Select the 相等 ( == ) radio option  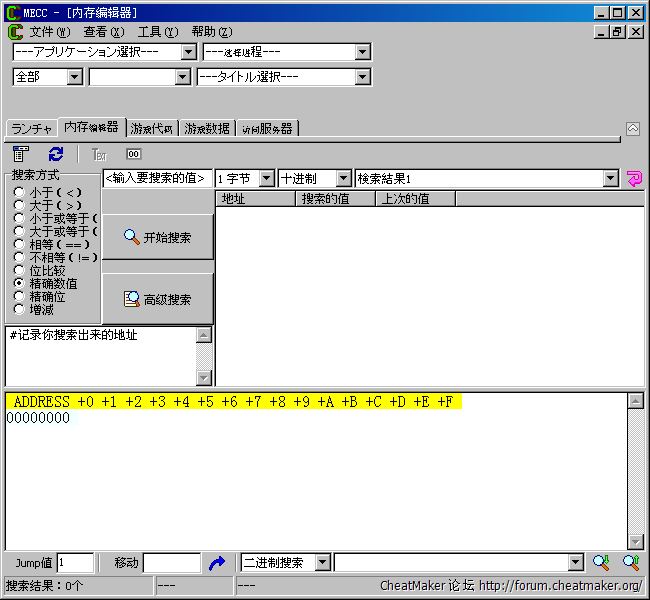pyautogui.click(x=19, y=245)
